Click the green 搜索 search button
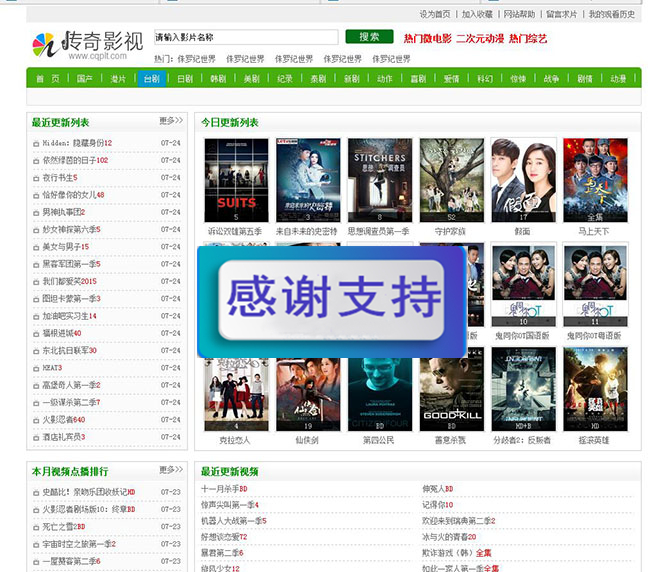This screenshot has width=650, height=572. click(x=369, y=37)
